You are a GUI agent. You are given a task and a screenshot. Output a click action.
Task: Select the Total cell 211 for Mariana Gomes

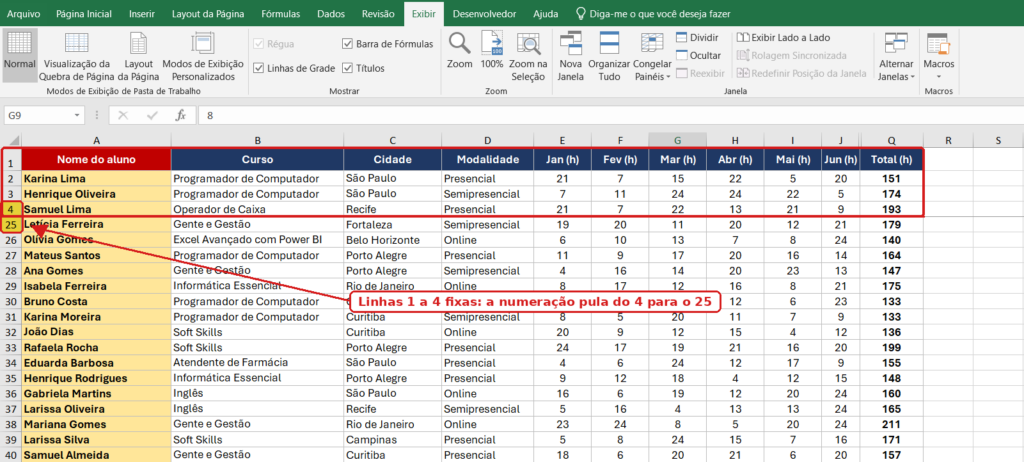click(891, 424)
